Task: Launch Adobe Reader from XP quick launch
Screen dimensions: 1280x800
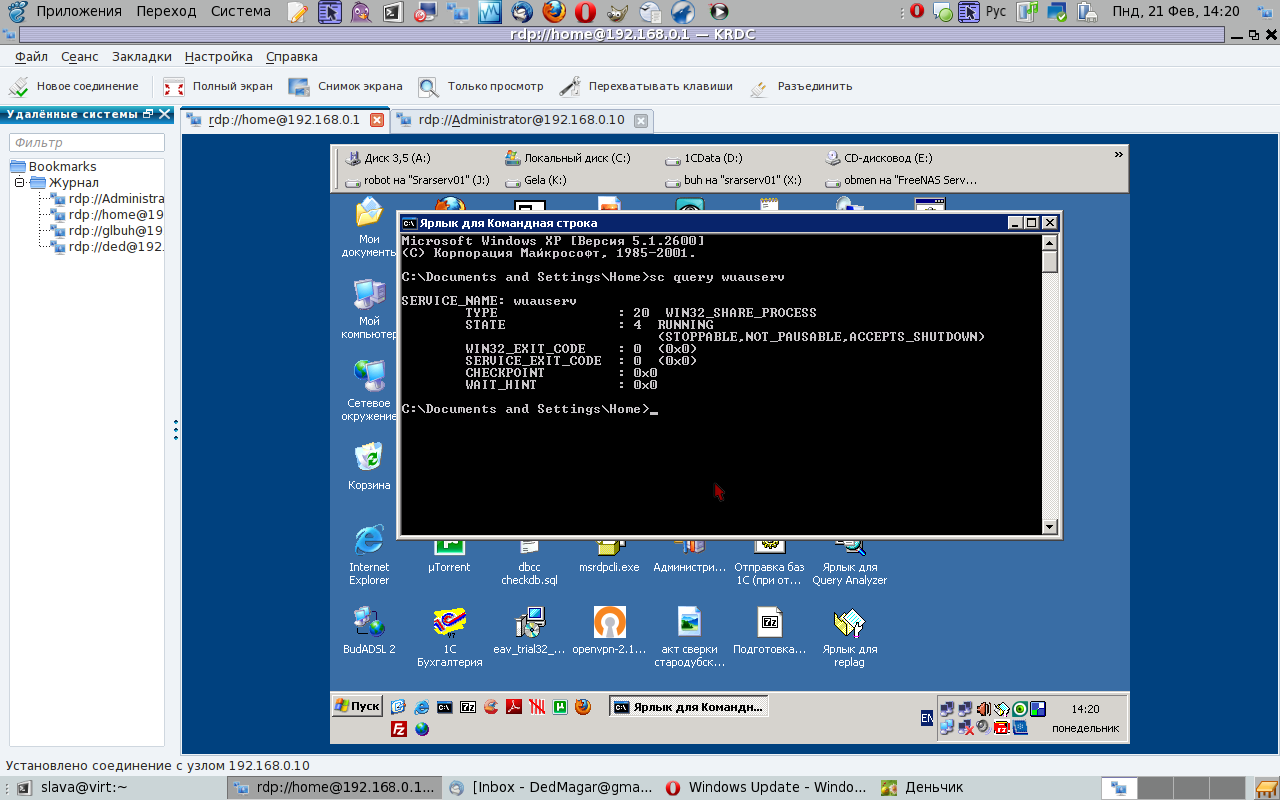Action: point(514,707)
